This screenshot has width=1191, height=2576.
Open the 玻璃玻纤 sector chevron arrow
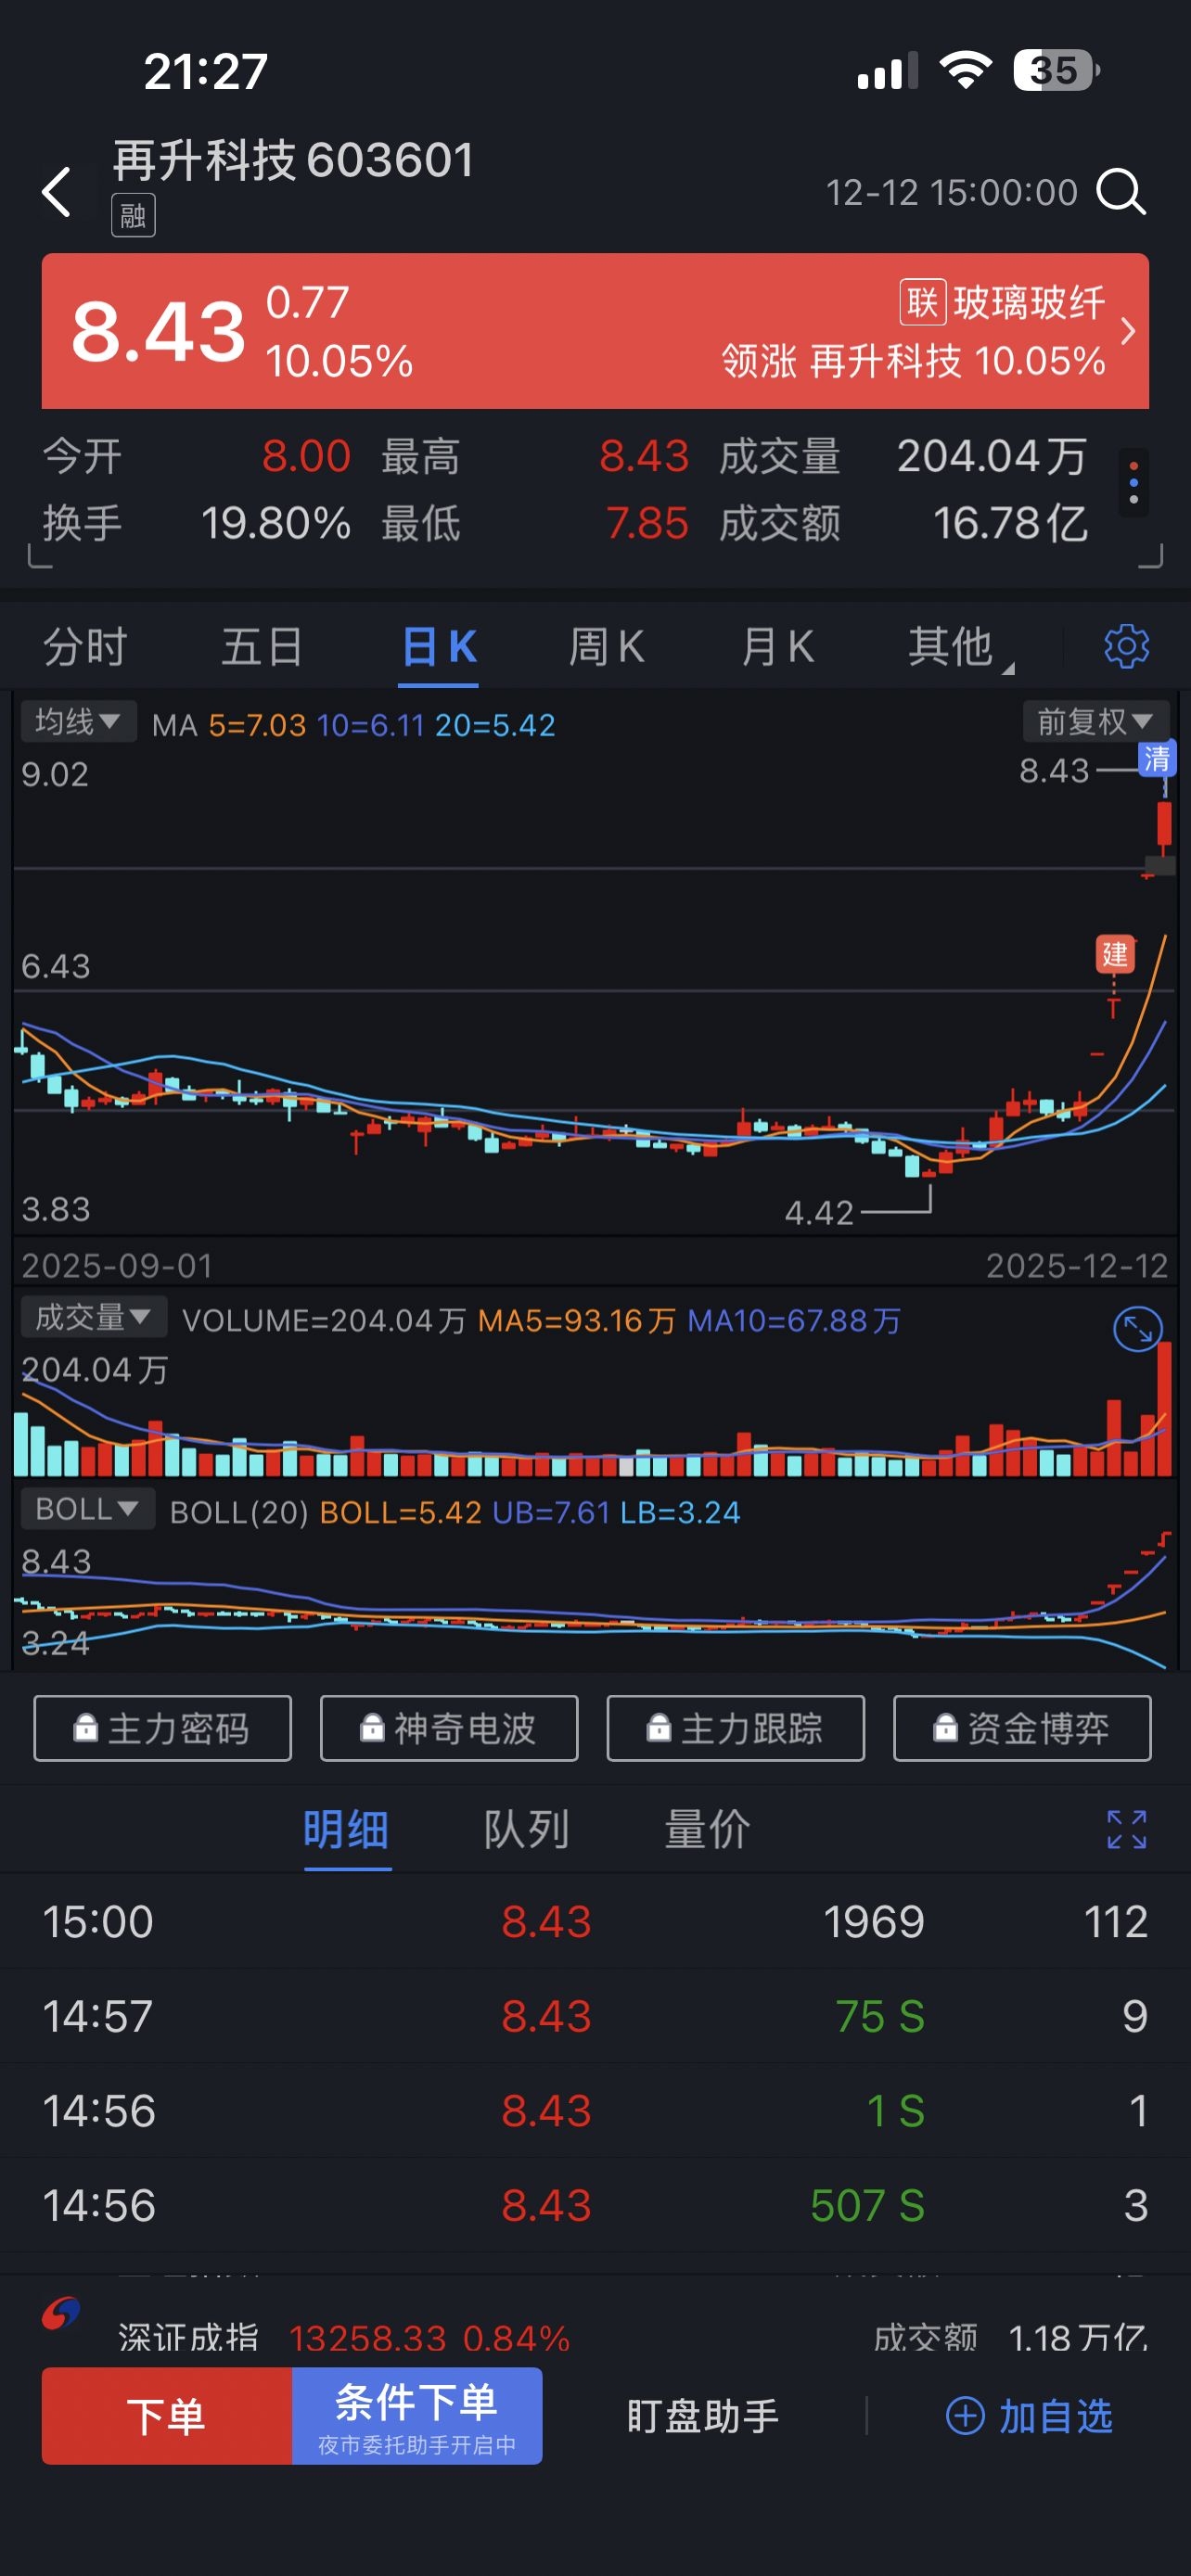(1128, 331)
